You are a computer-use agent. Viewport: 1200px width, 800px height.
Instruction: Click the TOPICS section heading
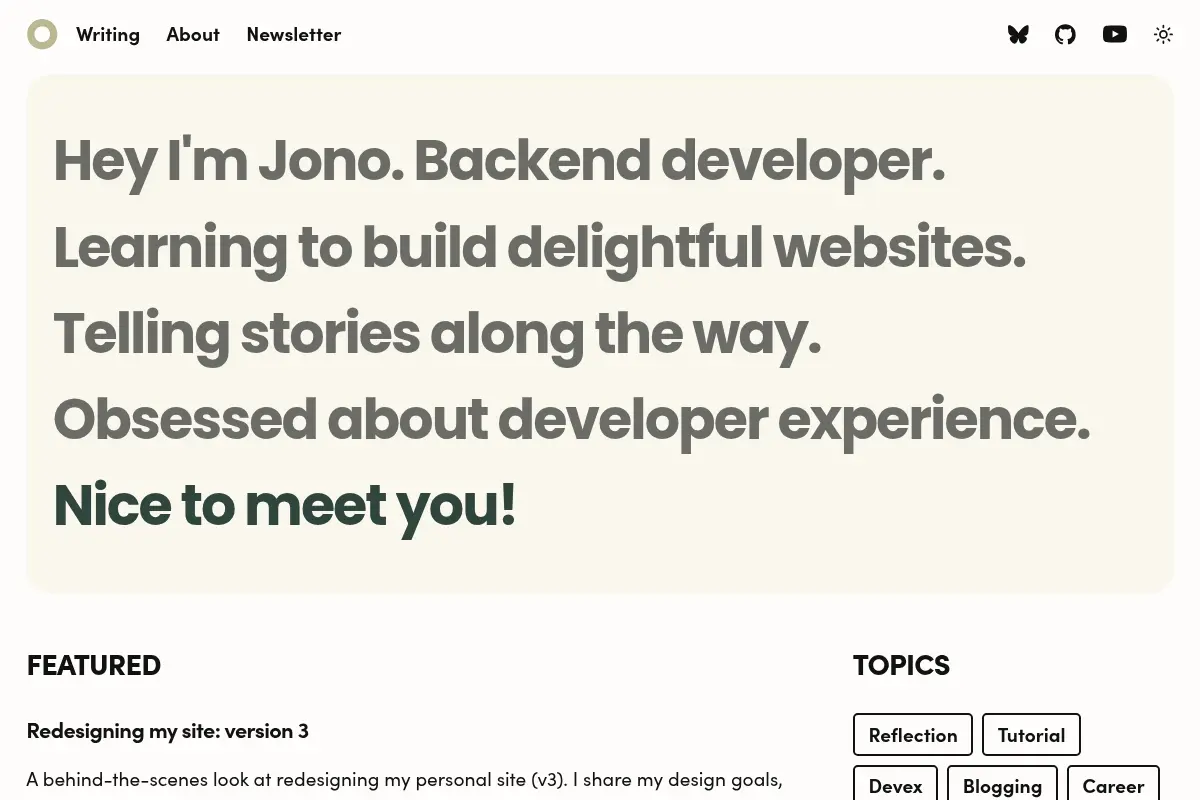901,665
